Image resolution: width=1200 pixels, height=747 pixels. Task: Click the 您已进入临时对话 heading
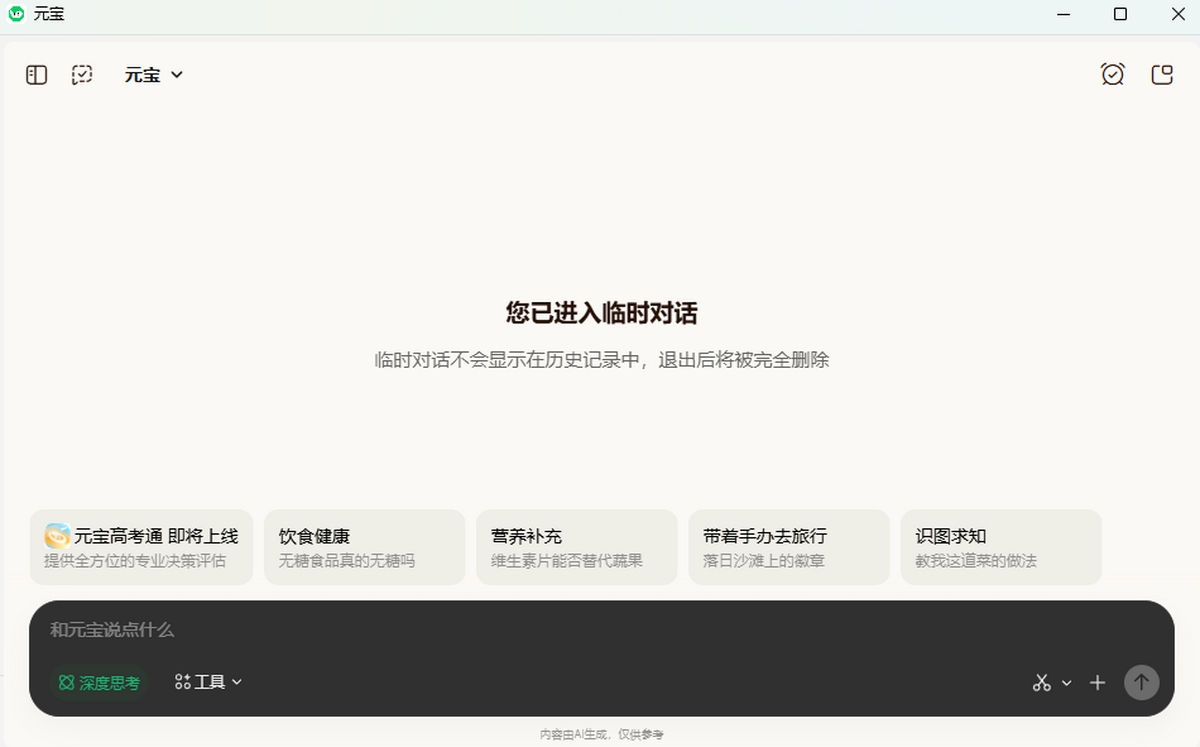click(x=601, y=313)
